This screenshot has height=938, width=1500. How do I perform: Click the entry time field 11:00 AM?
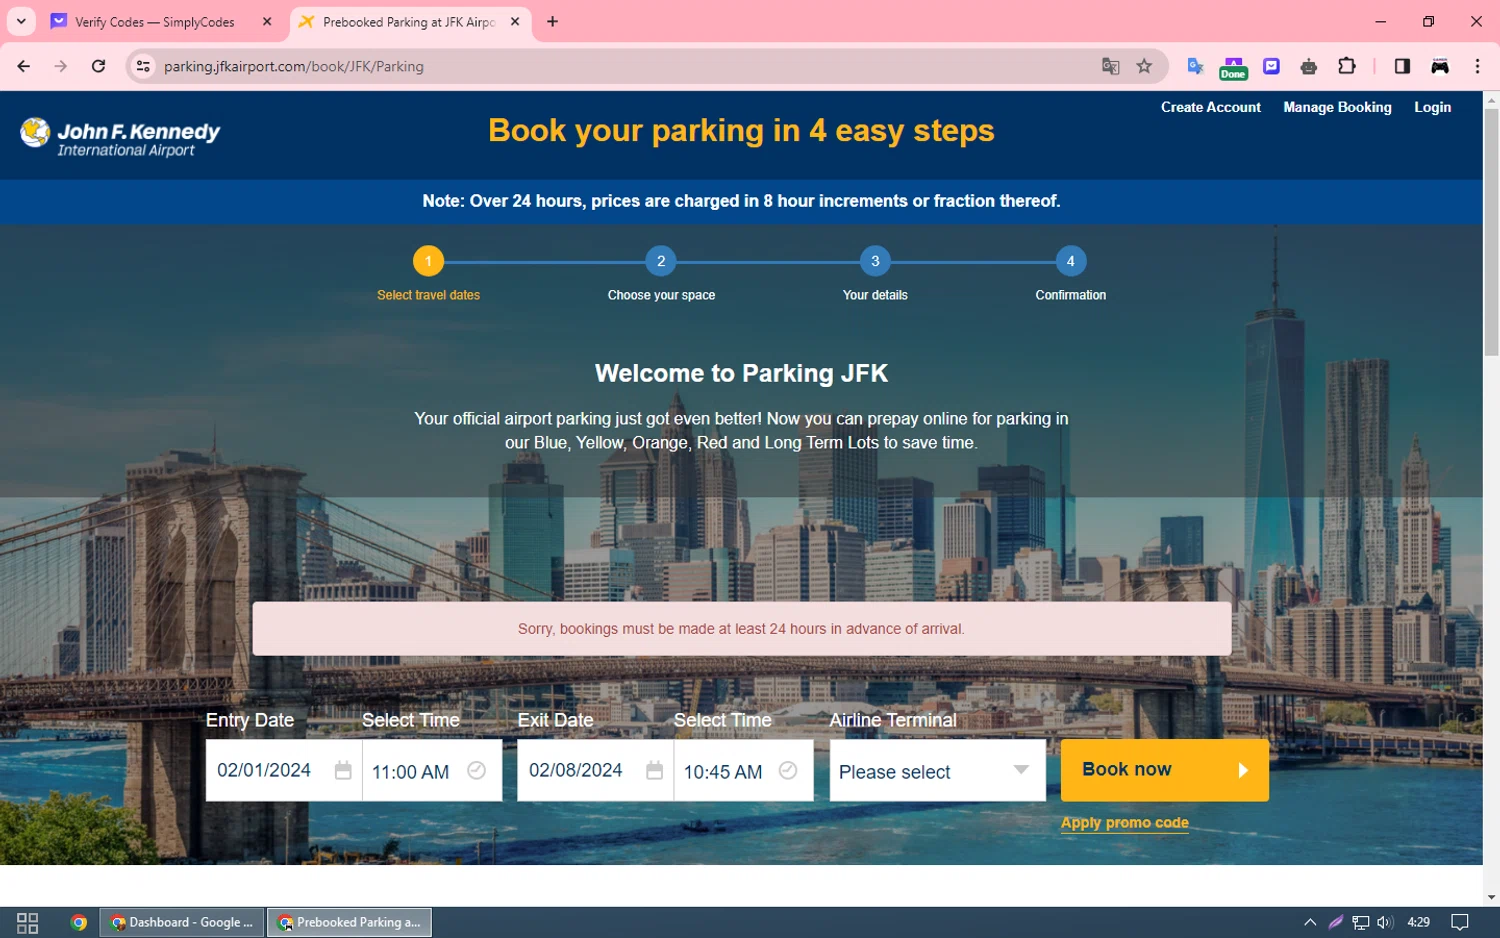tap(432, 770)
